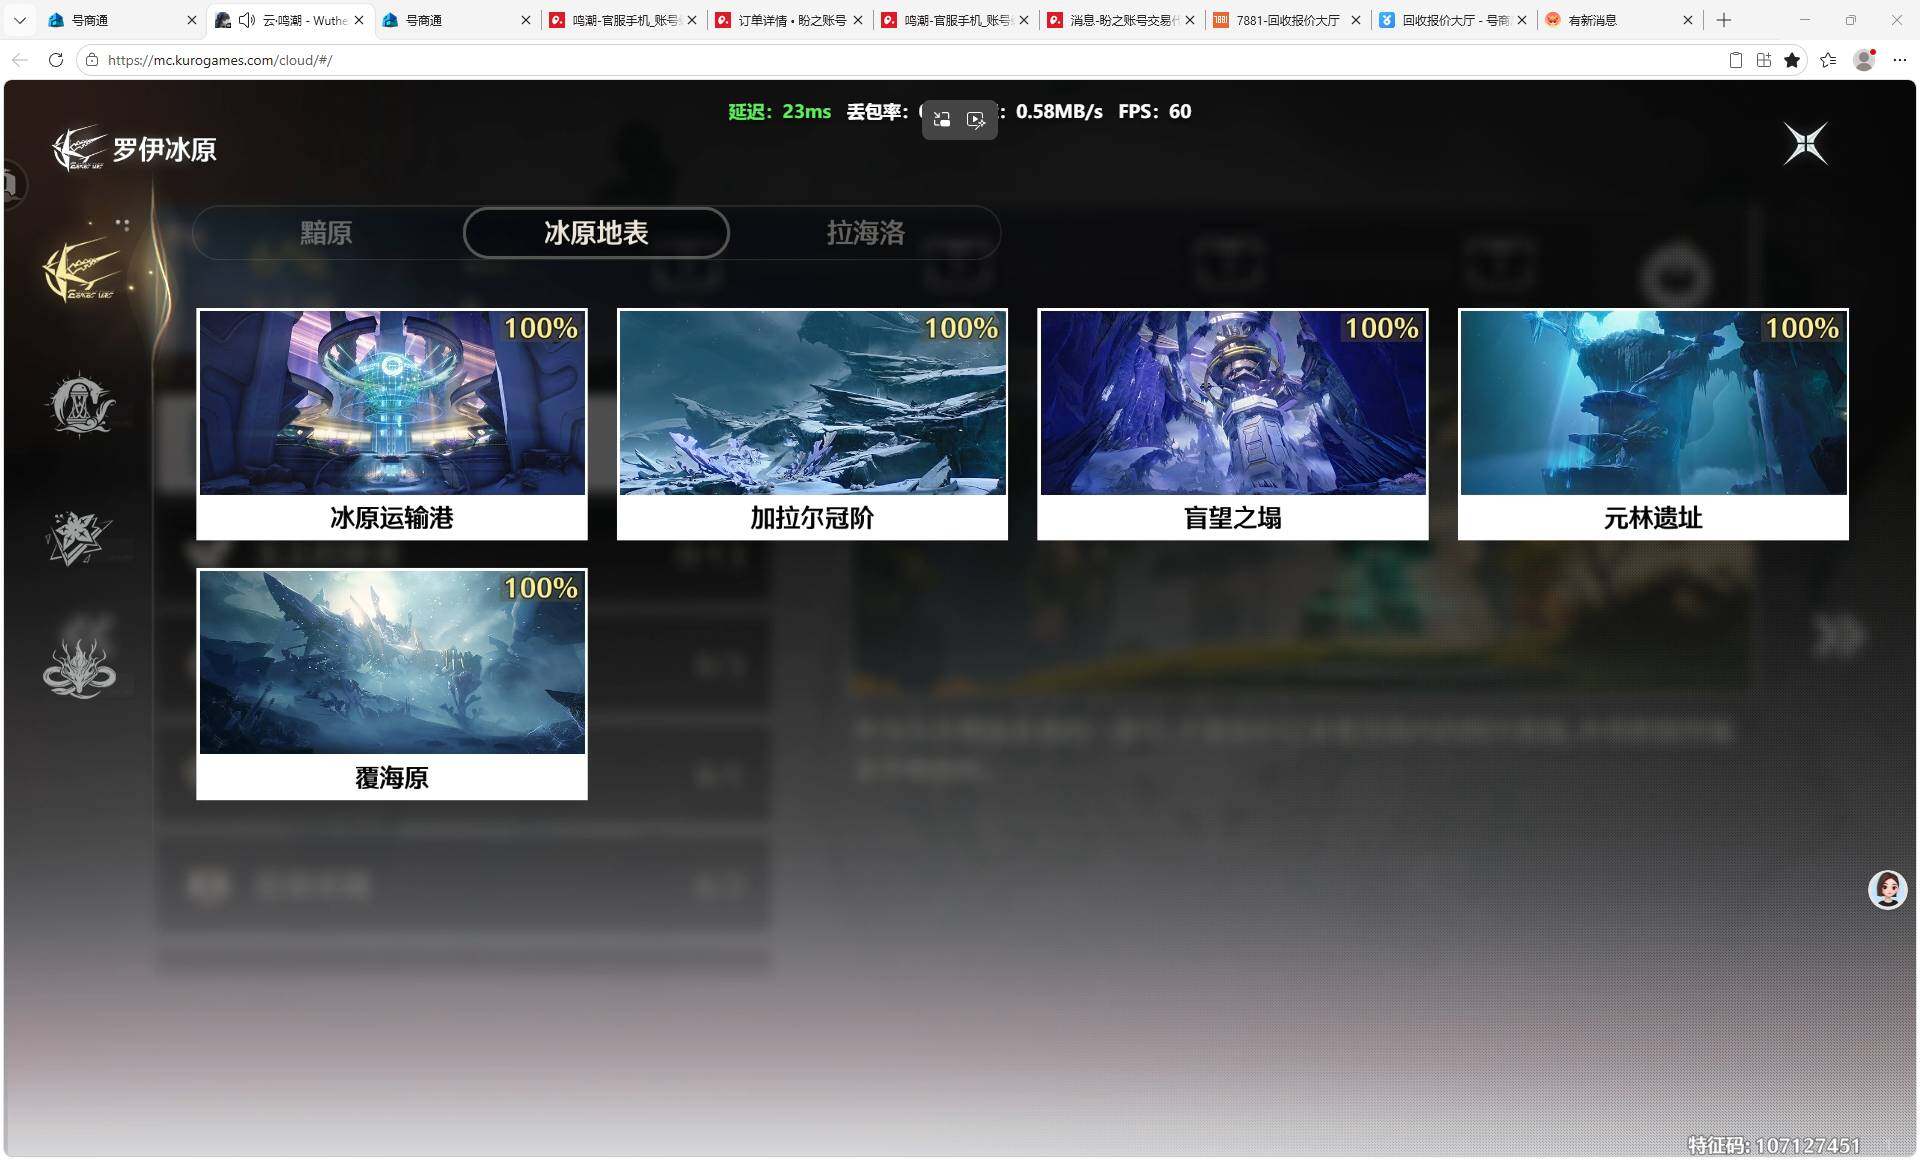1920x1160 pixels.
Task: Open a new browser tab
Action: (x=1724, y=20)
